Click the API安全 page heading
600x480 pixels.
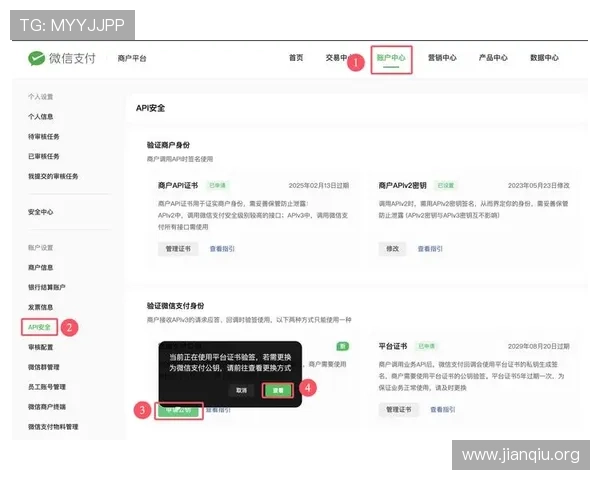pyautogui.click(x=150, y=108)
